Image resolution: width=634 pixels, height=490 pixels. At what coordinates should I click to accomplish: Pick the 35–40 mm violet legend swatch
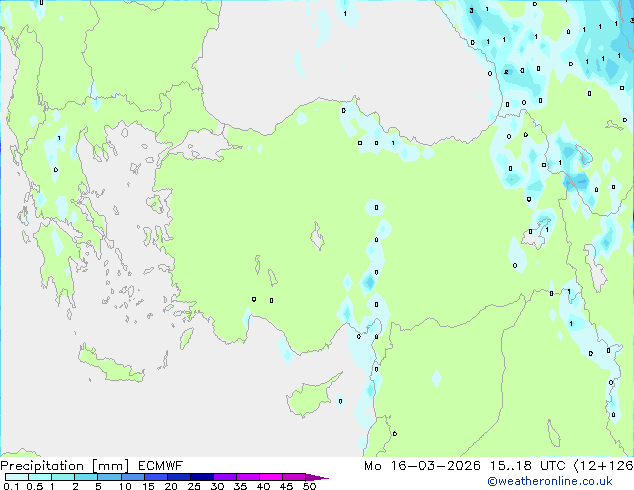click(x=247, y=477)
